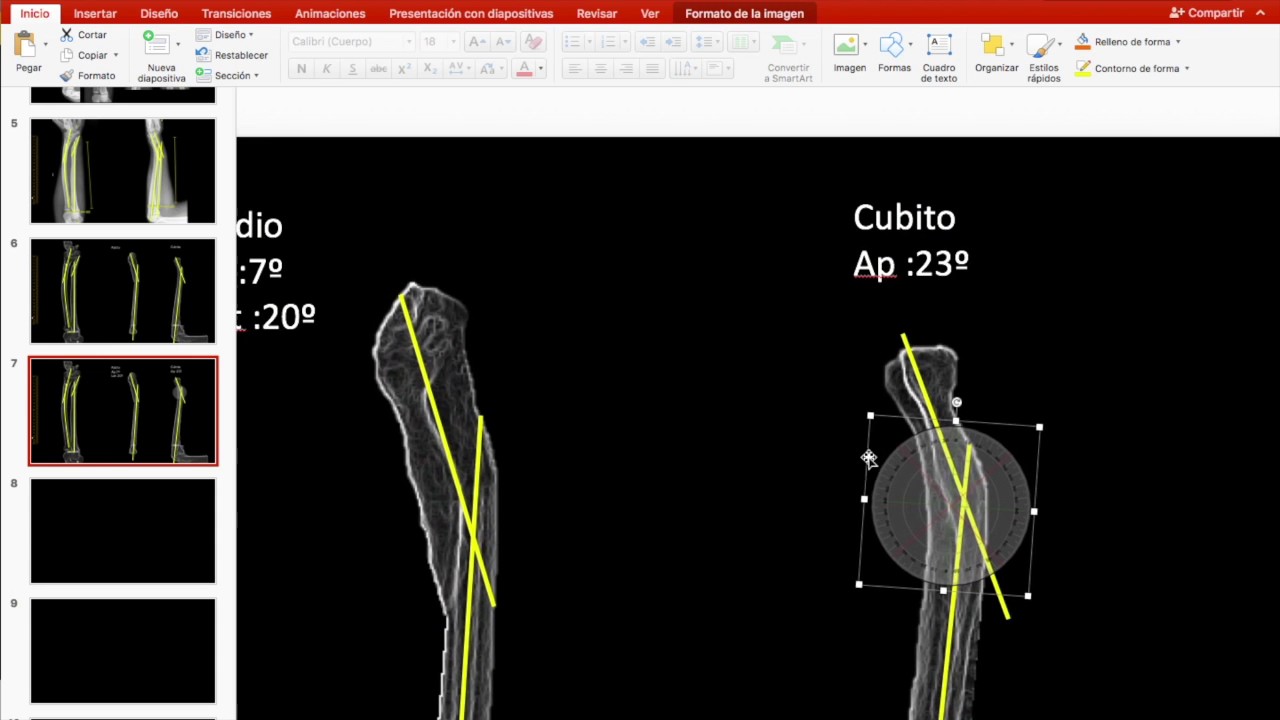This screenshot has height=720, width=1280.
Task: Open the character spacing AV dropdown
Action: pos(460,69)
